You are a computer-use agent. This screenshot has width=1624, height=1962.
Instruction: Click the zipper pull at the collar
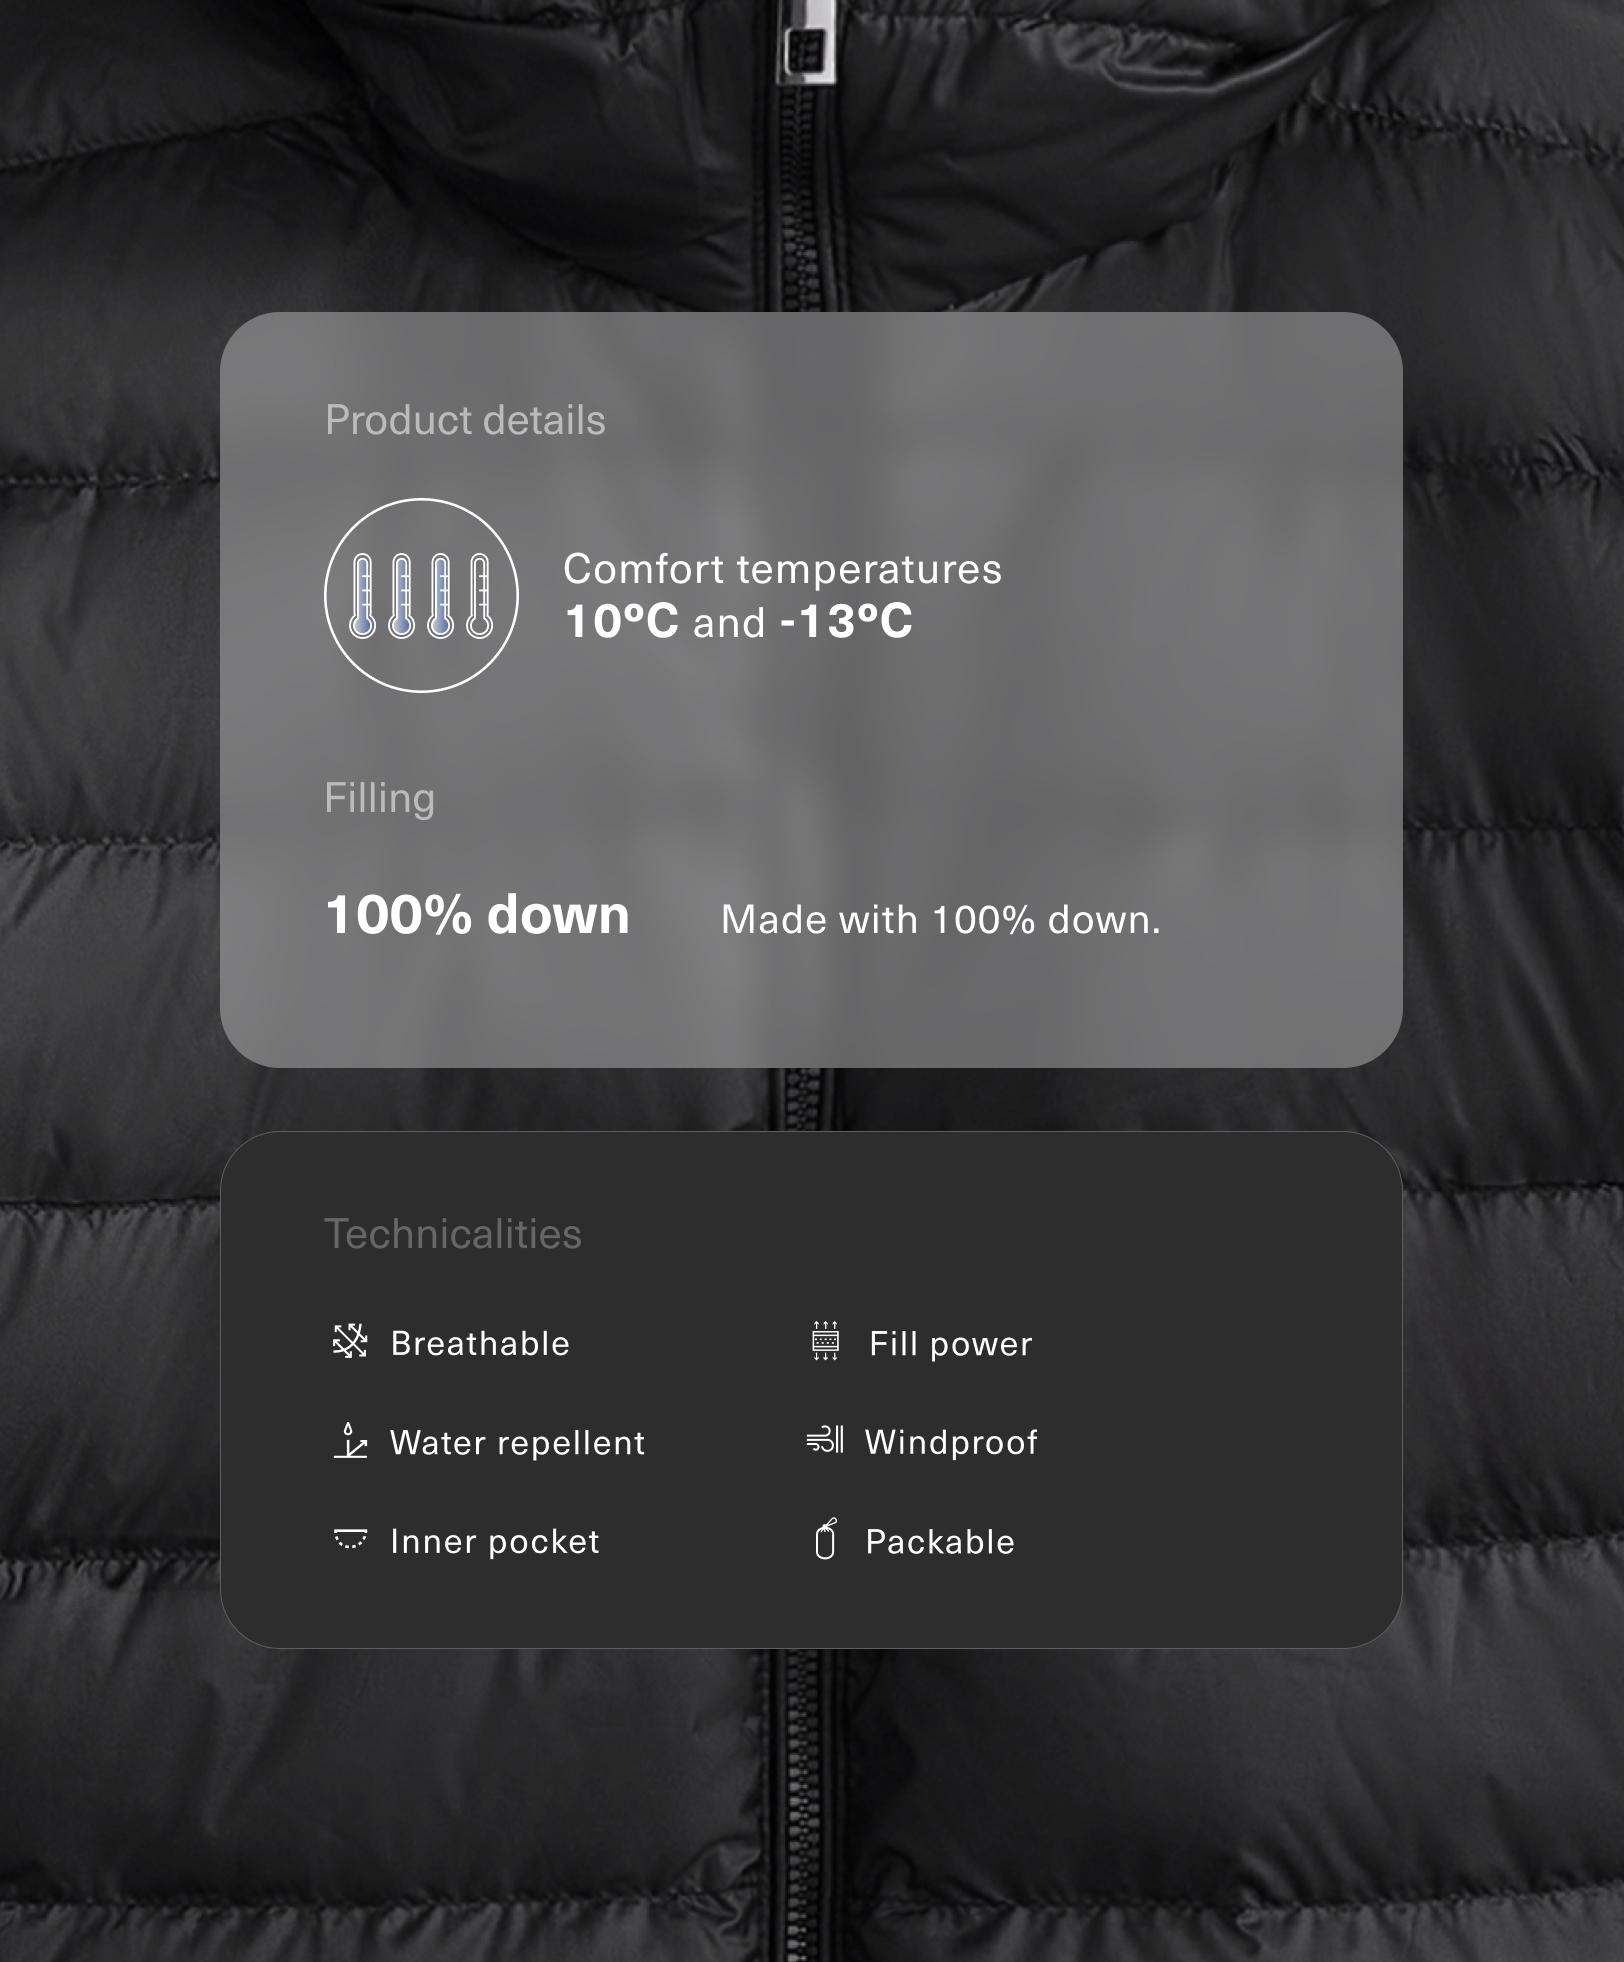click(806, 40)
